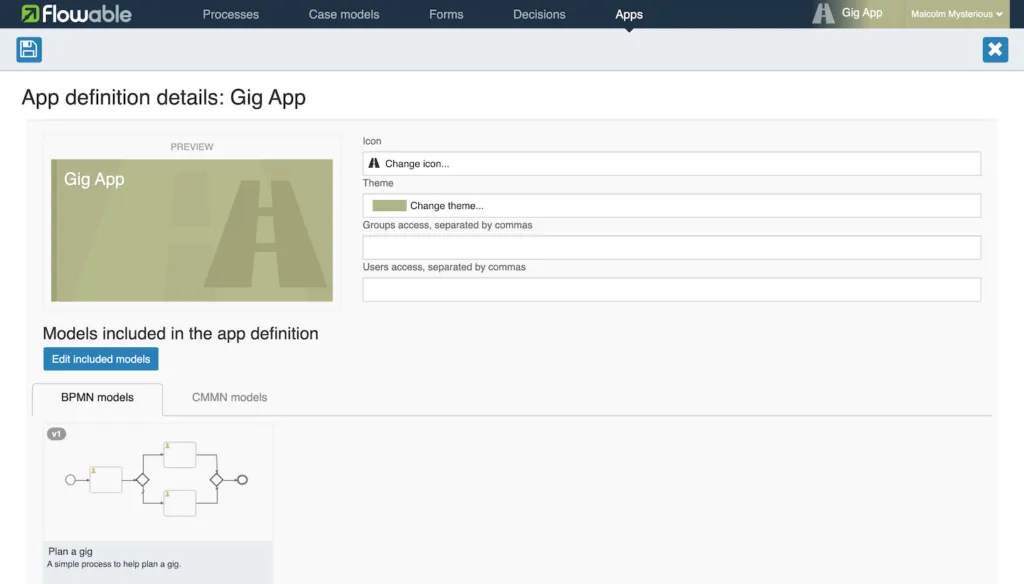Close the app definition editor with X
Image resolution: width=1024 pixels, height=584 pixels.
coord(995,50)
